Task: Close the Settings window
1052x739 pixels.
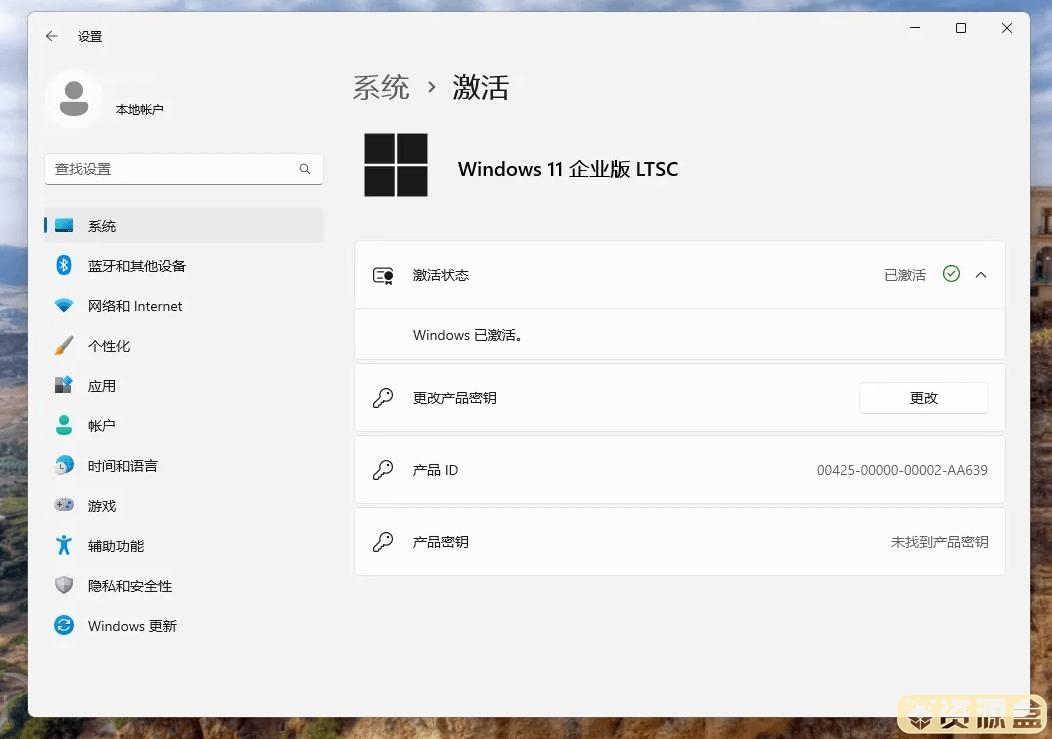Action: [1006, 28]
